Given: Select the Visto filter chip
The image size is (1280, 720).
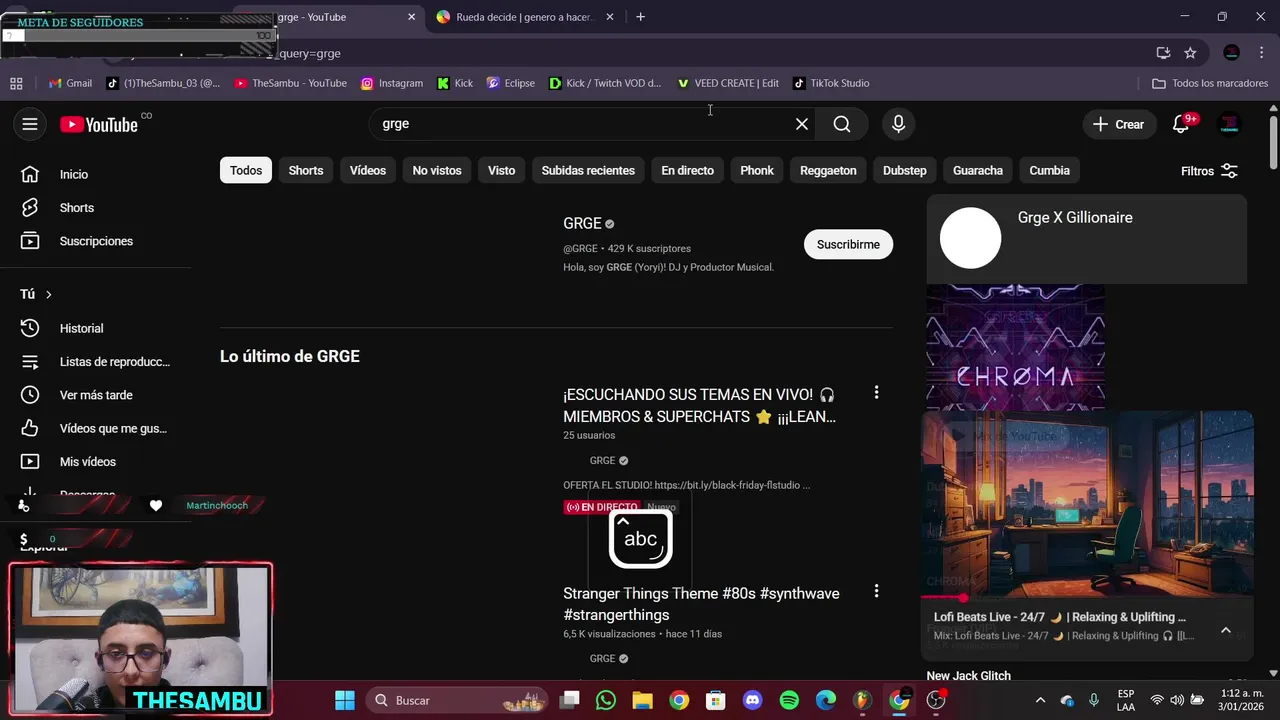Looking at the screenshot, I should coord(501,170).
